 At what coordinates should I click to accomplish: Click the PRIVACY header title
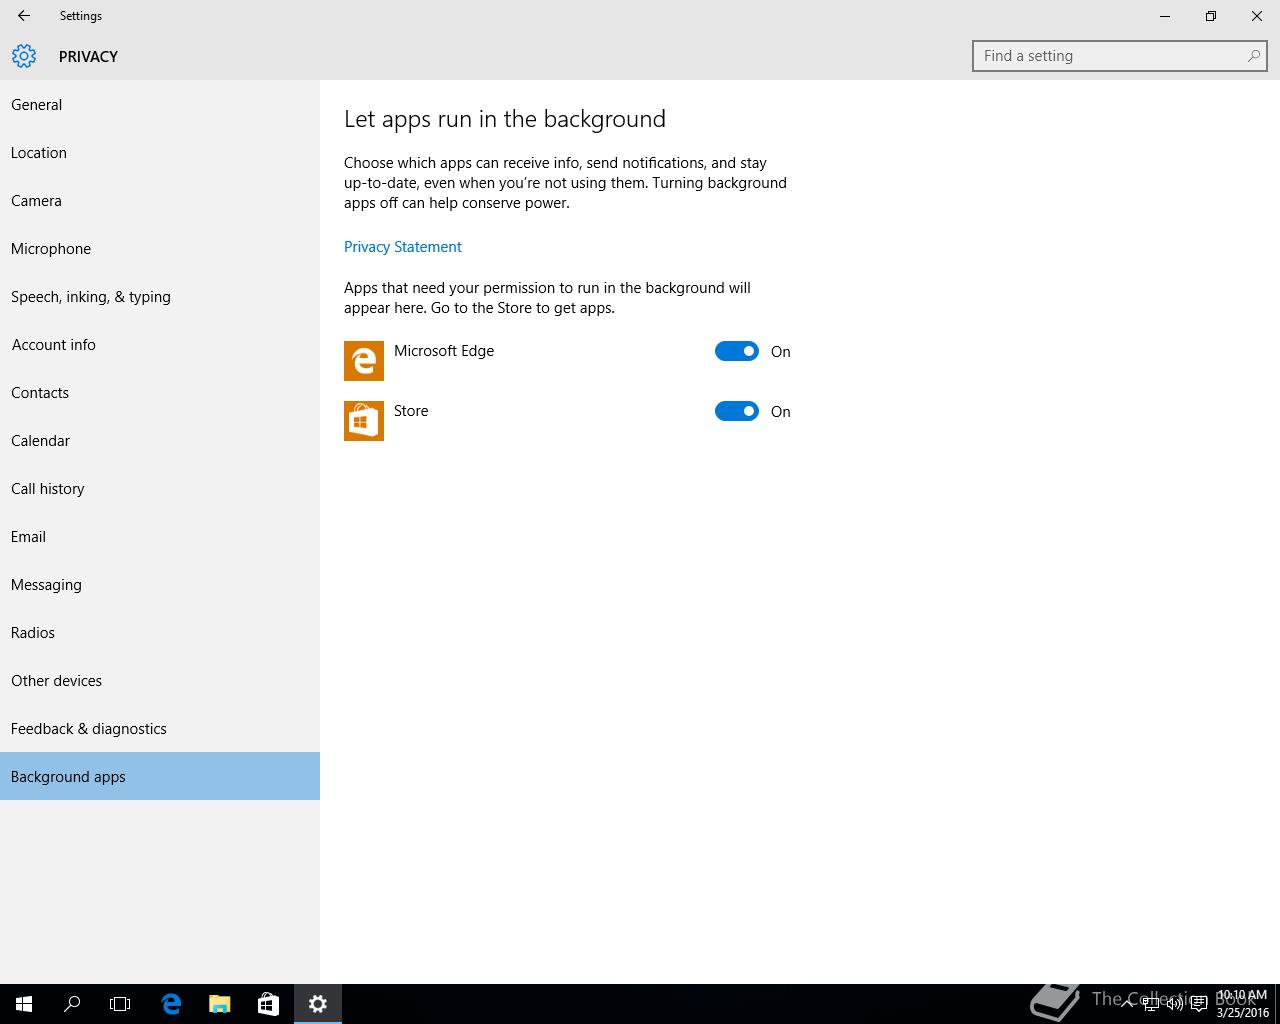coord(88,57)
